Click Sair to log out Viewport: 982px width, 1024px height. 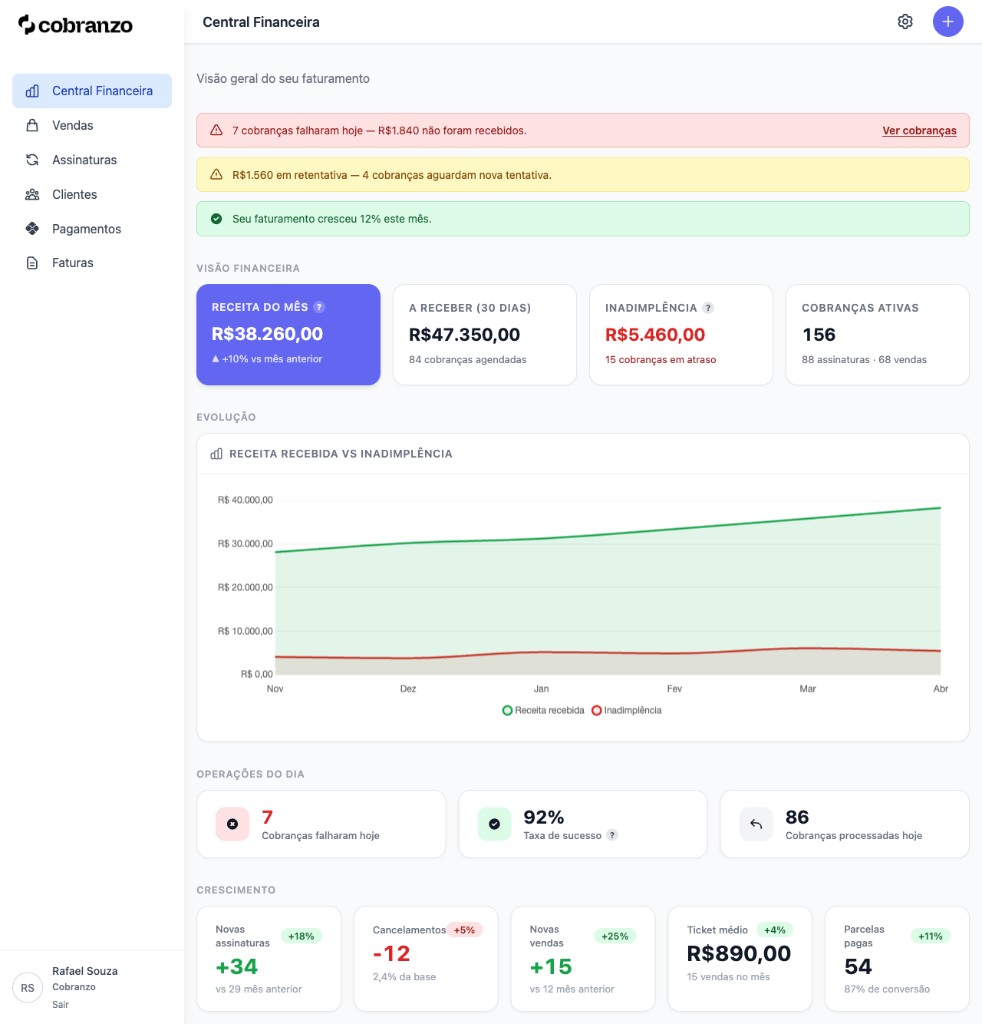(61, 1004)
